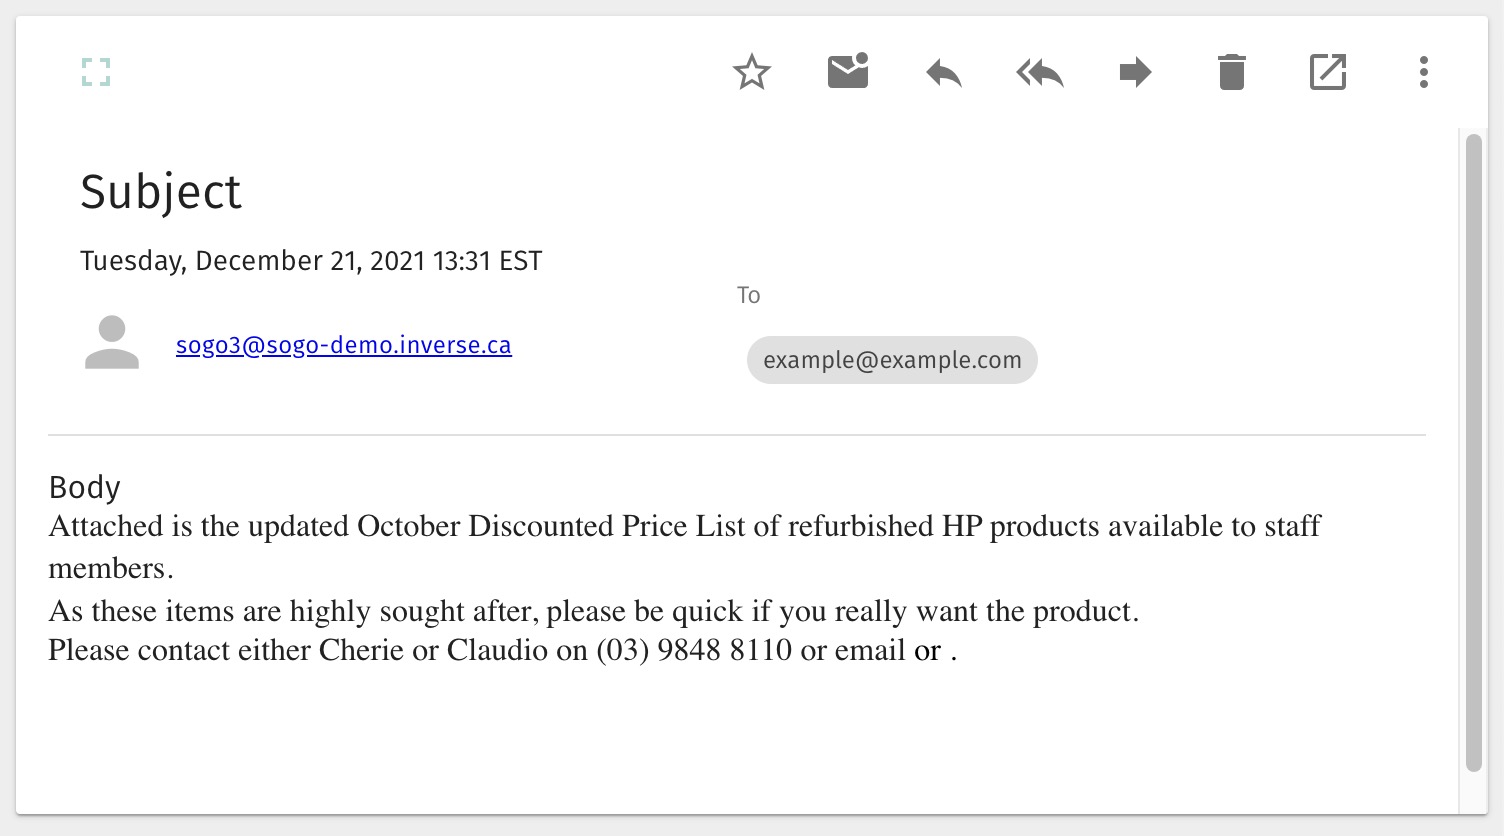Mark the message as unread

[x=848, y=72]
